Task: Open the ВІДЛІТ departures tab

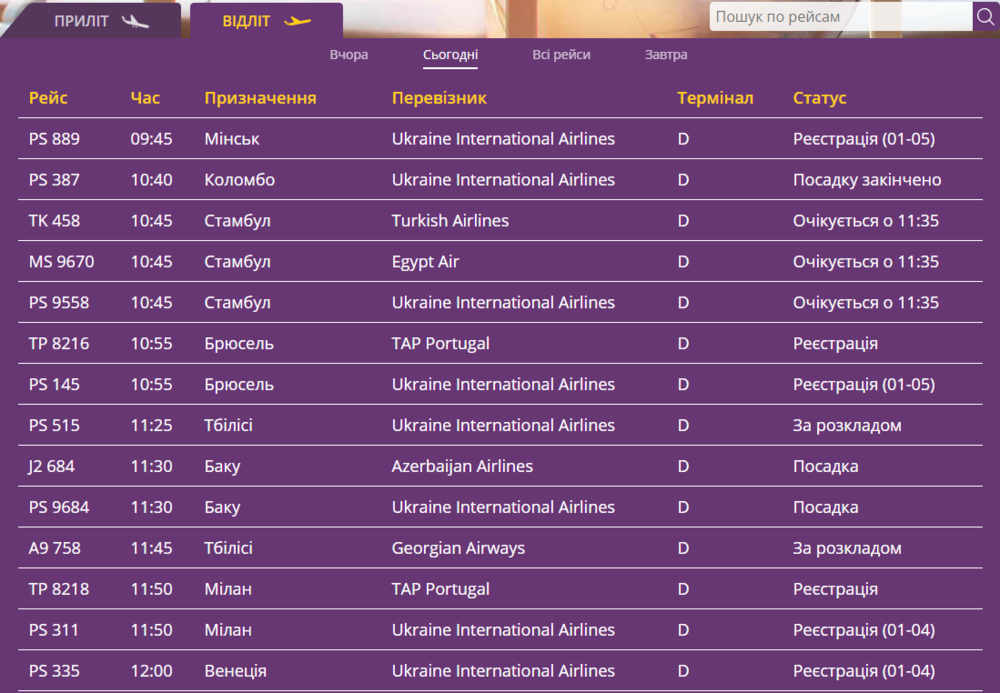Action: point(246,21)
